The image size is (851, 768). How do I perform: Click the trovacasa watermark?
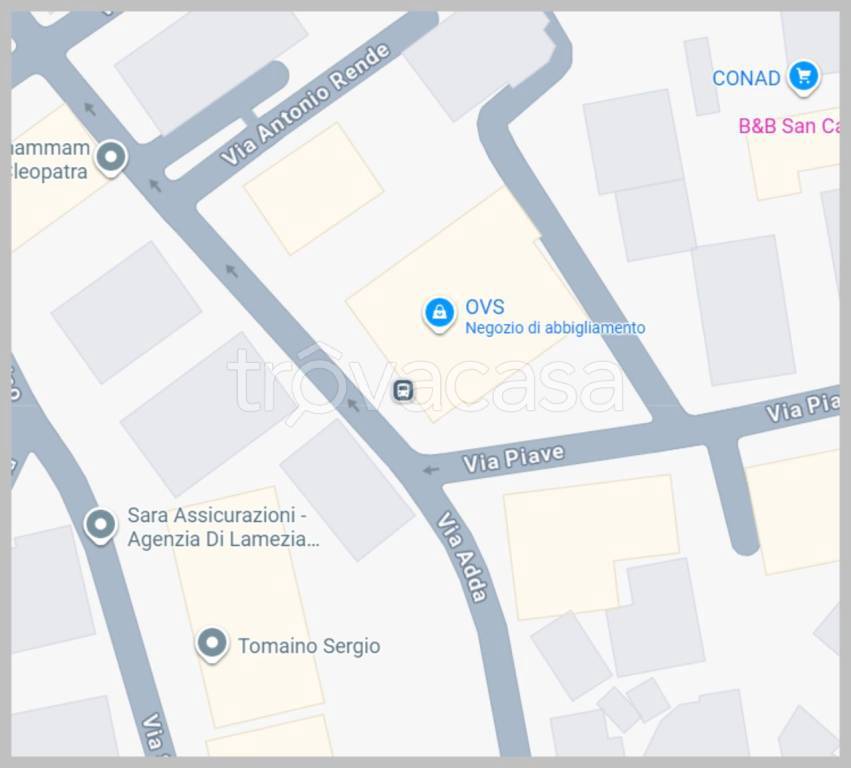pos(426,381)
